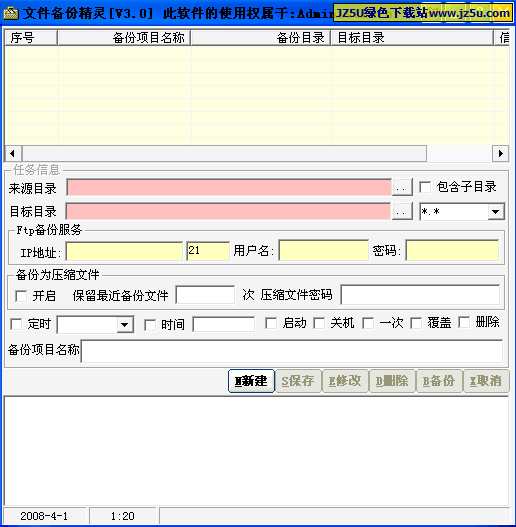Click the 序号 column header
This screenshot has height=527, width=516.
click(x=31, y=38)
